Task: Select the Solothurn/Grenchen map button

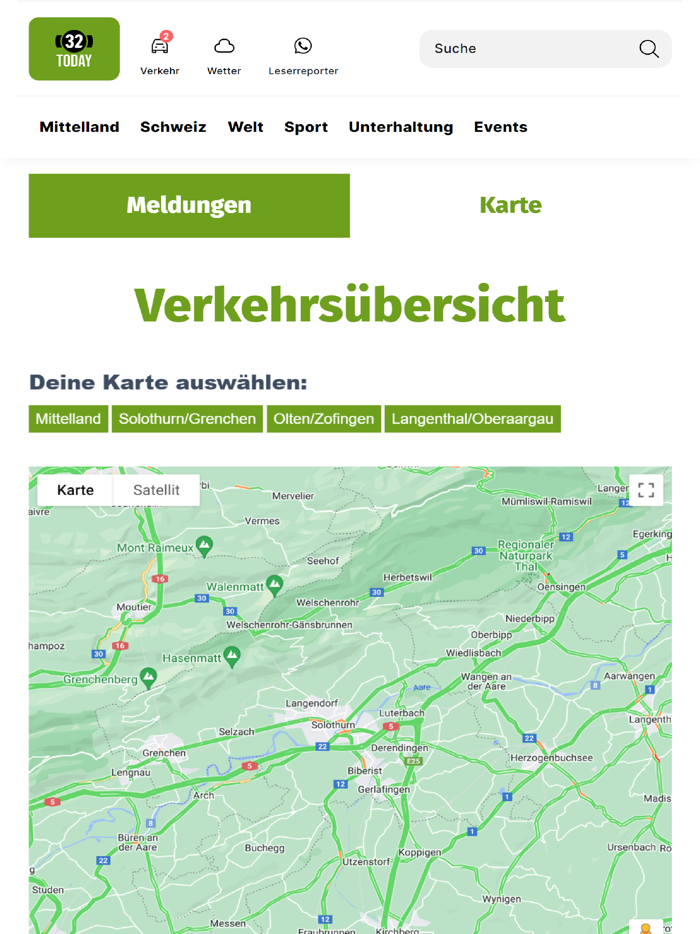Action: pyautogui.click(x=187, y=419)
